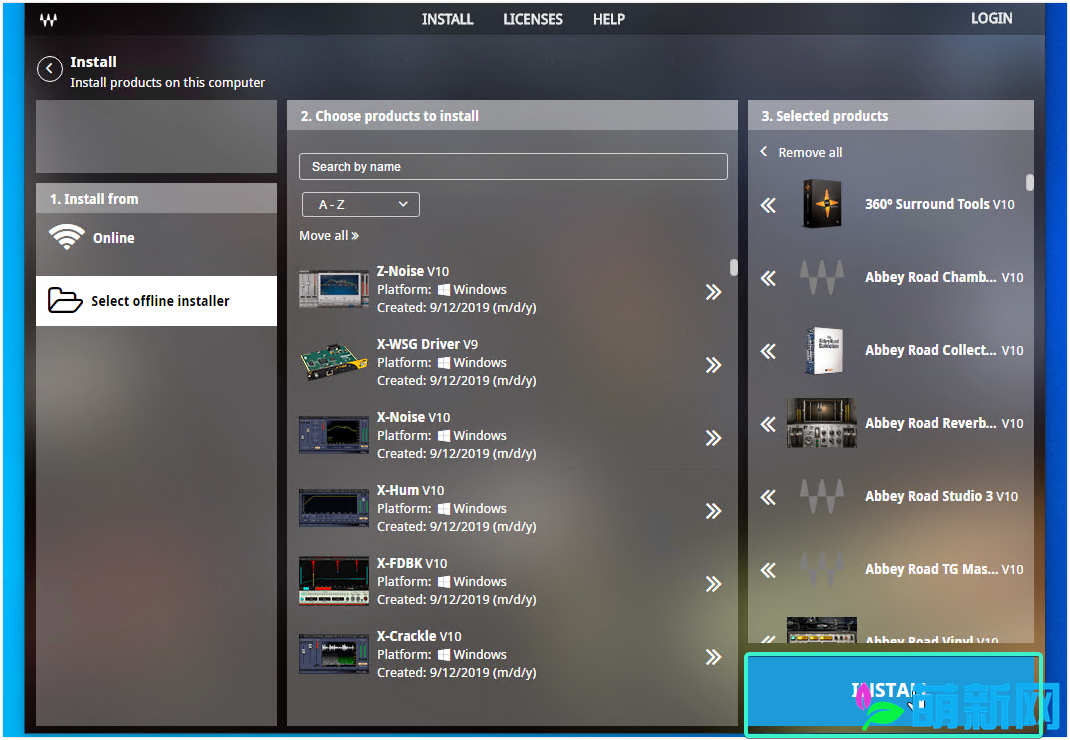Click the Abbey Road TG Mastering placeholder icon
This screenshot has width=1070, height=740.
pos(822,569)
